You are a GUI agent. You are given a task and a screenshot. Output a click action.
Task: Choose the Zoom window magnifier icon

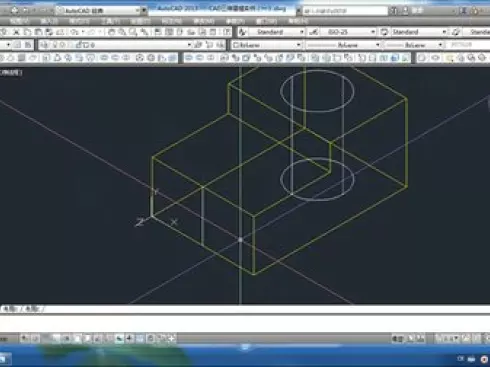[133, 32]
